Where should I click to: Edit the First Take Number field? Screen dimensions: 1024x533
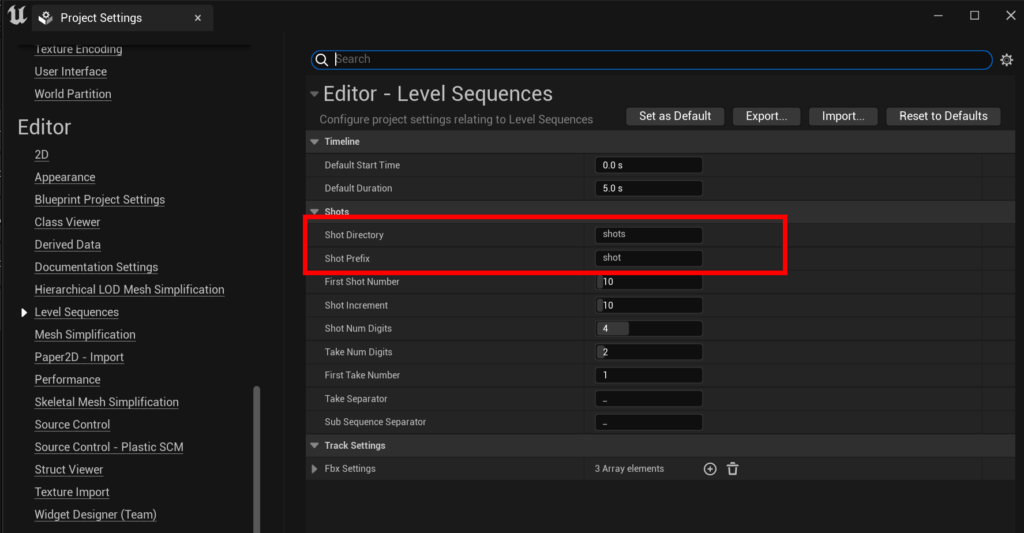tap(648, 375)
